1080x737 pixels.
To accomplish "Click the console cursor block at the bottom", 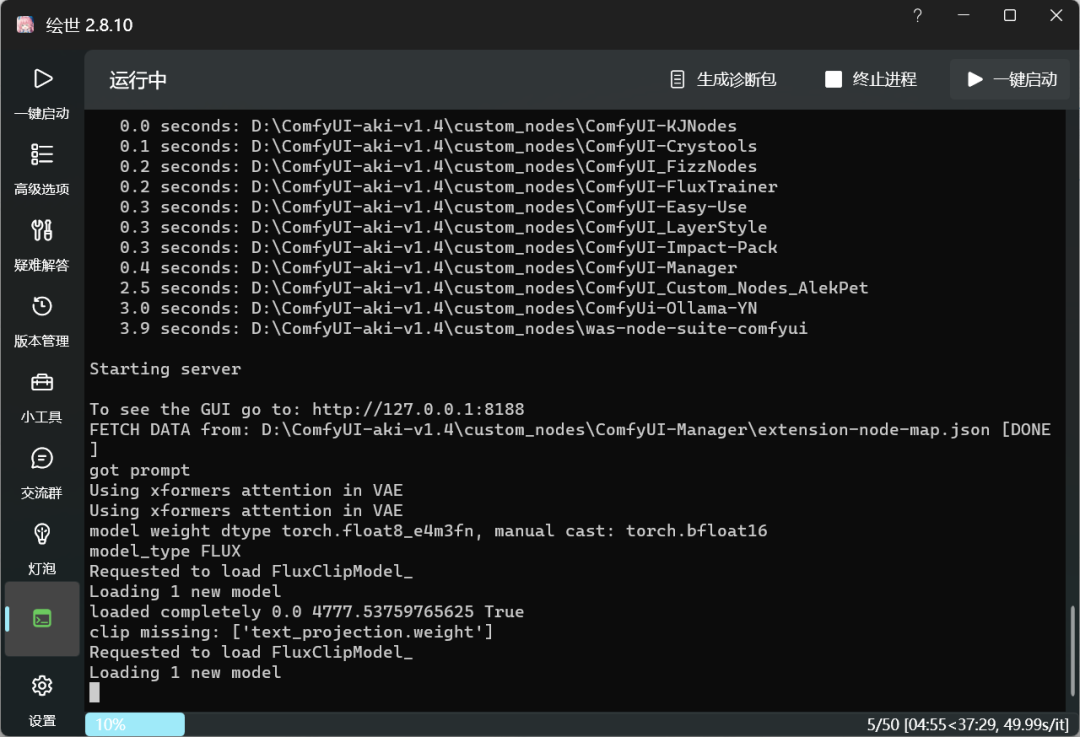I will click(x=94, y=692).
